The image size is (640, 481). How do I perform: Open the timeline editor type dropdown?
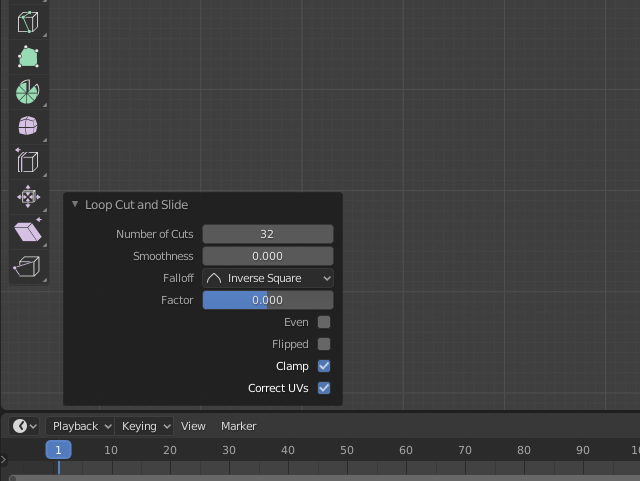[x=25, y=426]
